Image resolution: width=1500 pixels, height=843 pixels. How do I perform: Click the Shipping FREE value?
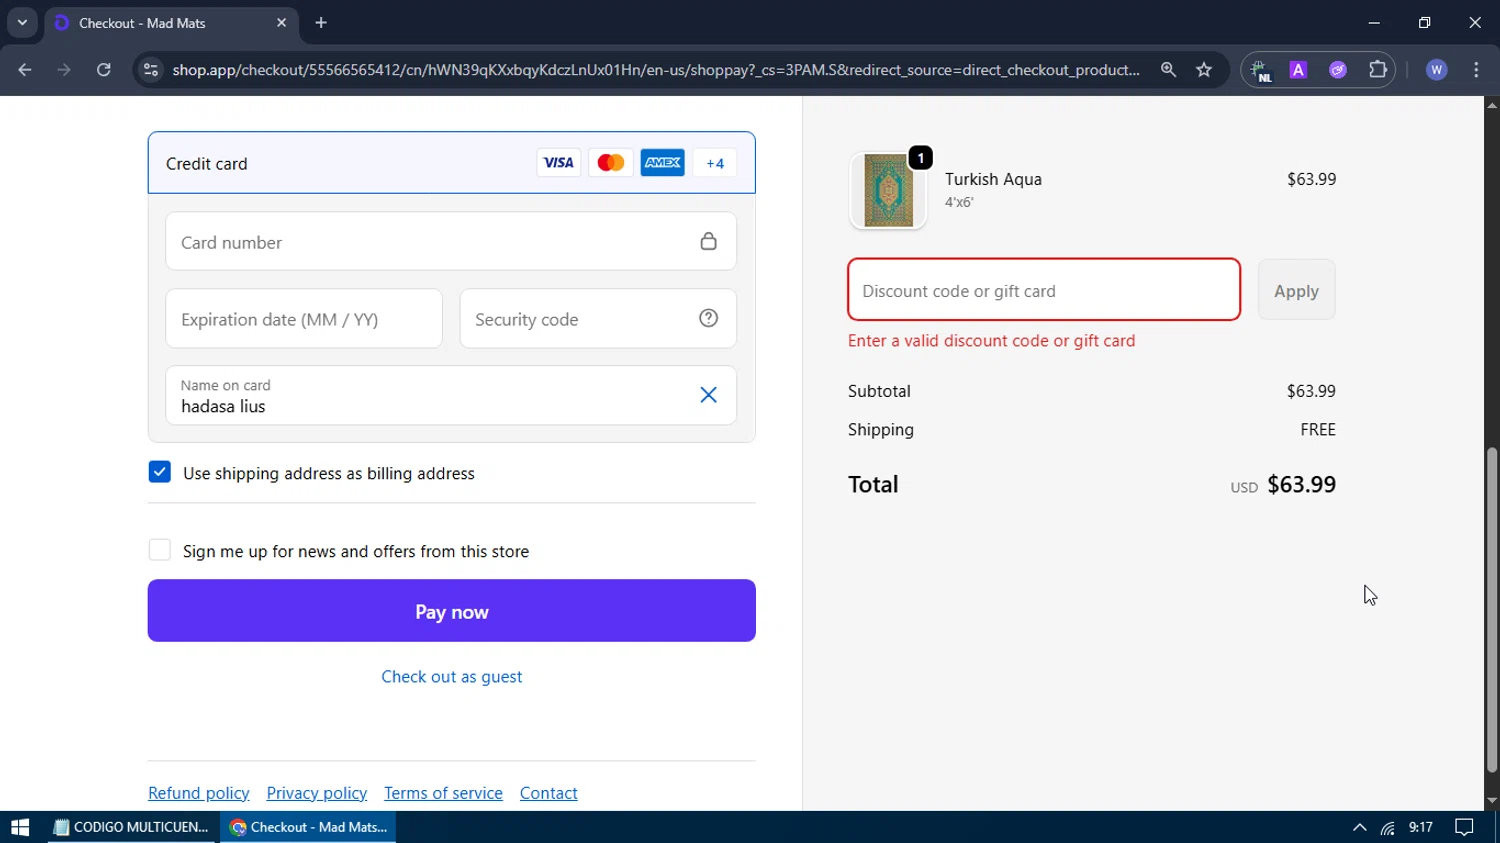pyautogui.click(x=1318, y=429)
